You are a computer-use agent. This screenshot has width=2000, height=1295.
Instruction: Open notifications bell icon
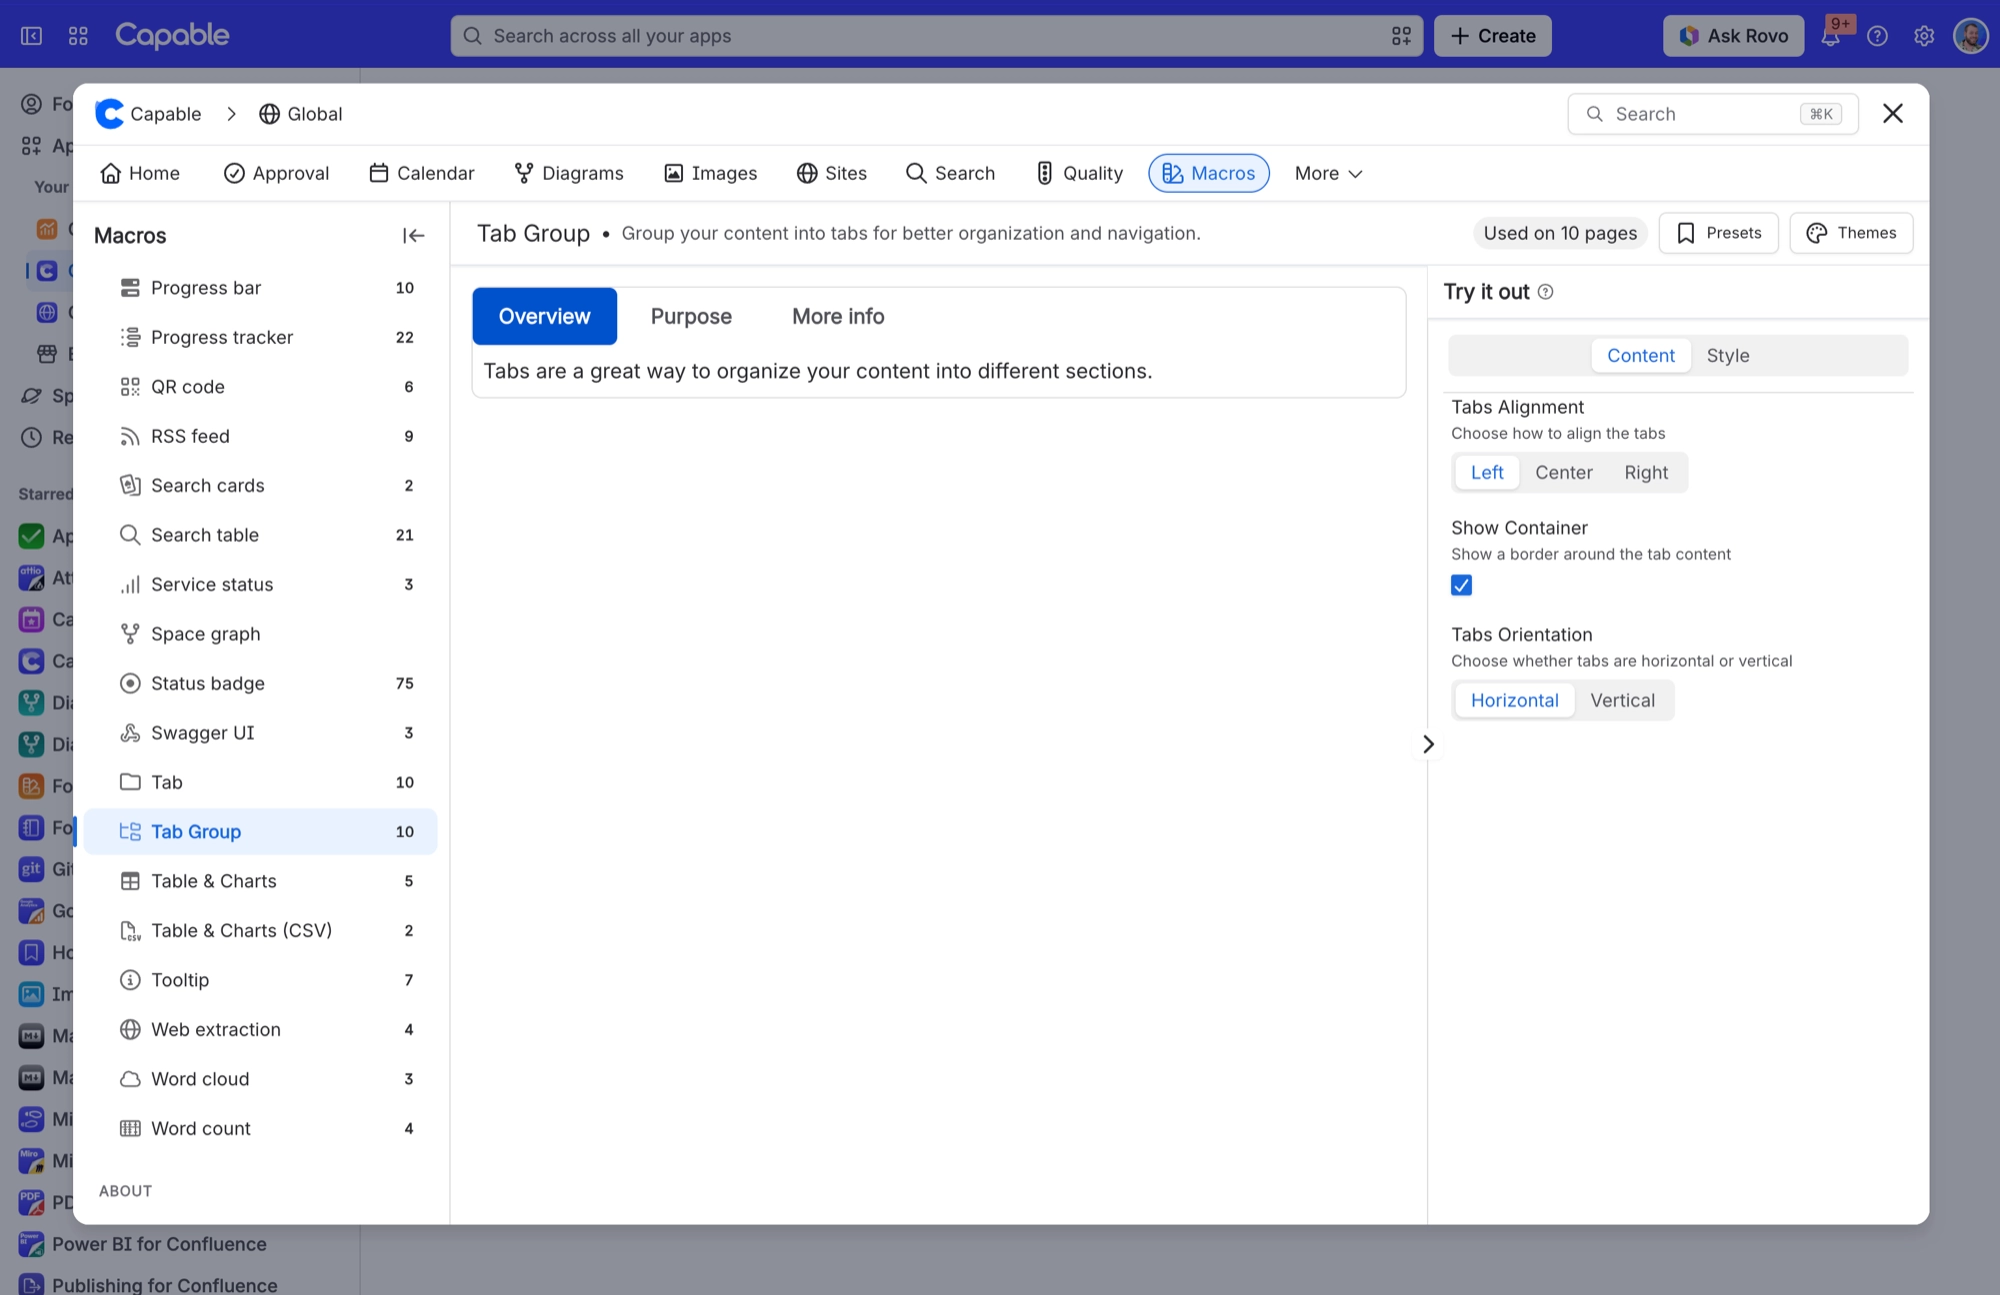point(1830,36)
